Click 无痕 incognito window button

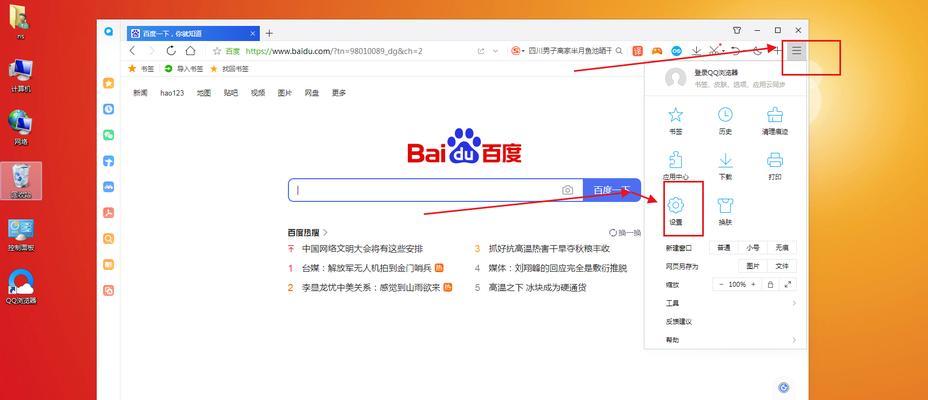coord(782,248)
